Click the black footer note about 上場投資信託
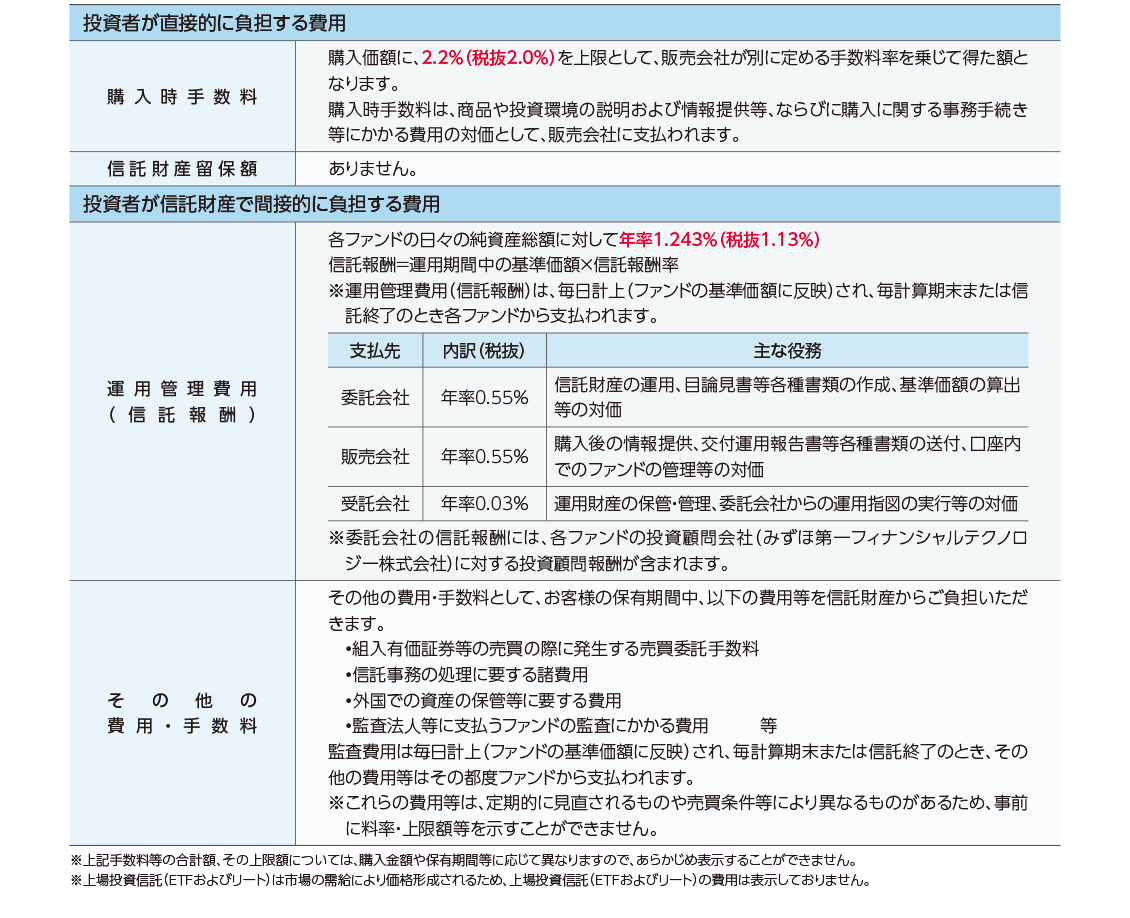 pyautogui.click(x=470, y=881)
